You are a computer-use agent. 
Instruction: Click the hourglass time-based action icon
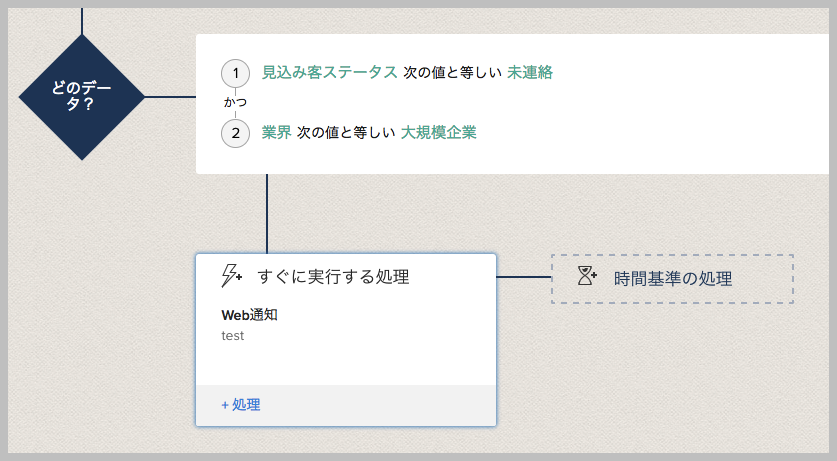587,277
